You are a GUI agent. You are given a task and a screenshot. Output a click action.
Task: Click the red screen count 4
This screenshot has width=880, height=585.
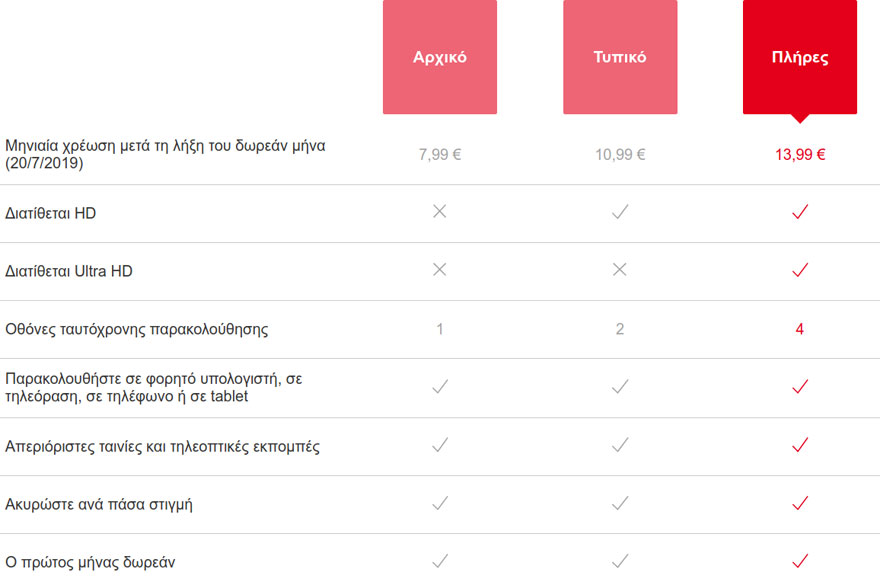pyautogui.click(x=800, y=329)
